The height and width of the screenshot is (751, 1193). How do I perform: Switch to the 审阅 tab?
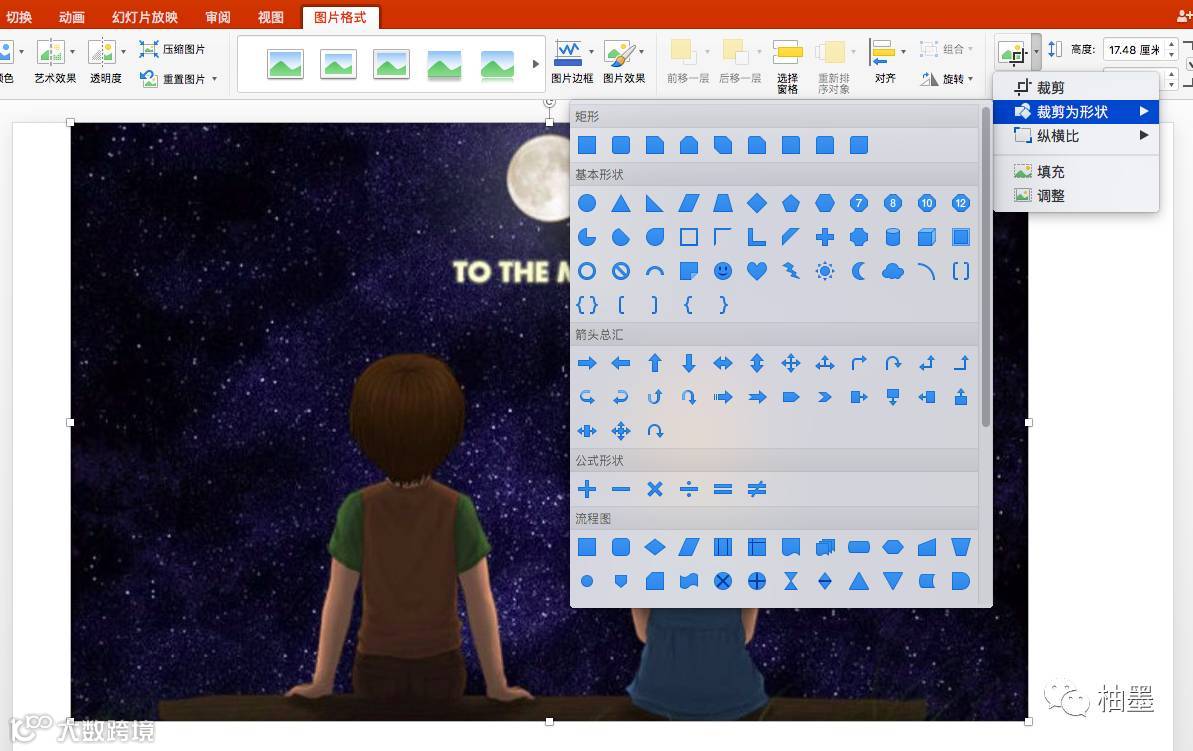218,17
